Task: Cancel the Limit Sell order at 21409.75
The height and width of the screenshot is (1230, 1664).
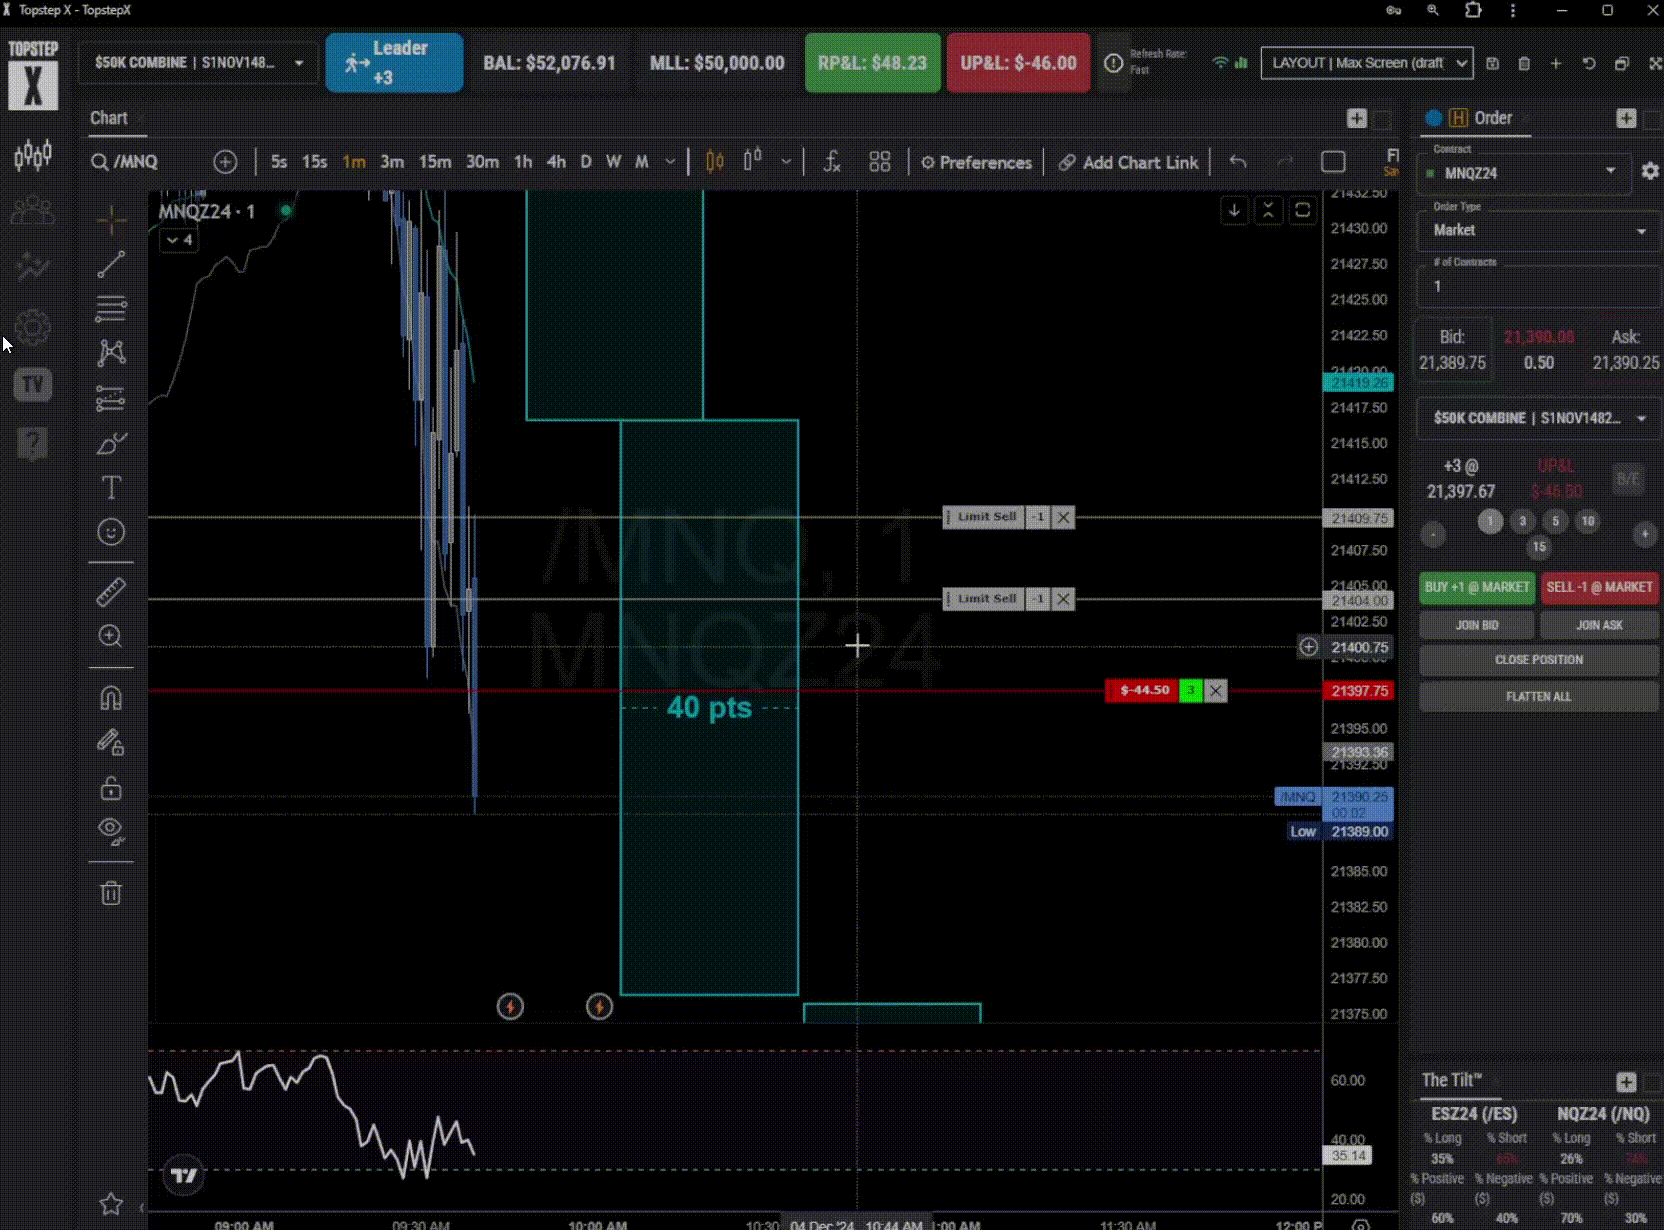Action: coord(1063,518)
